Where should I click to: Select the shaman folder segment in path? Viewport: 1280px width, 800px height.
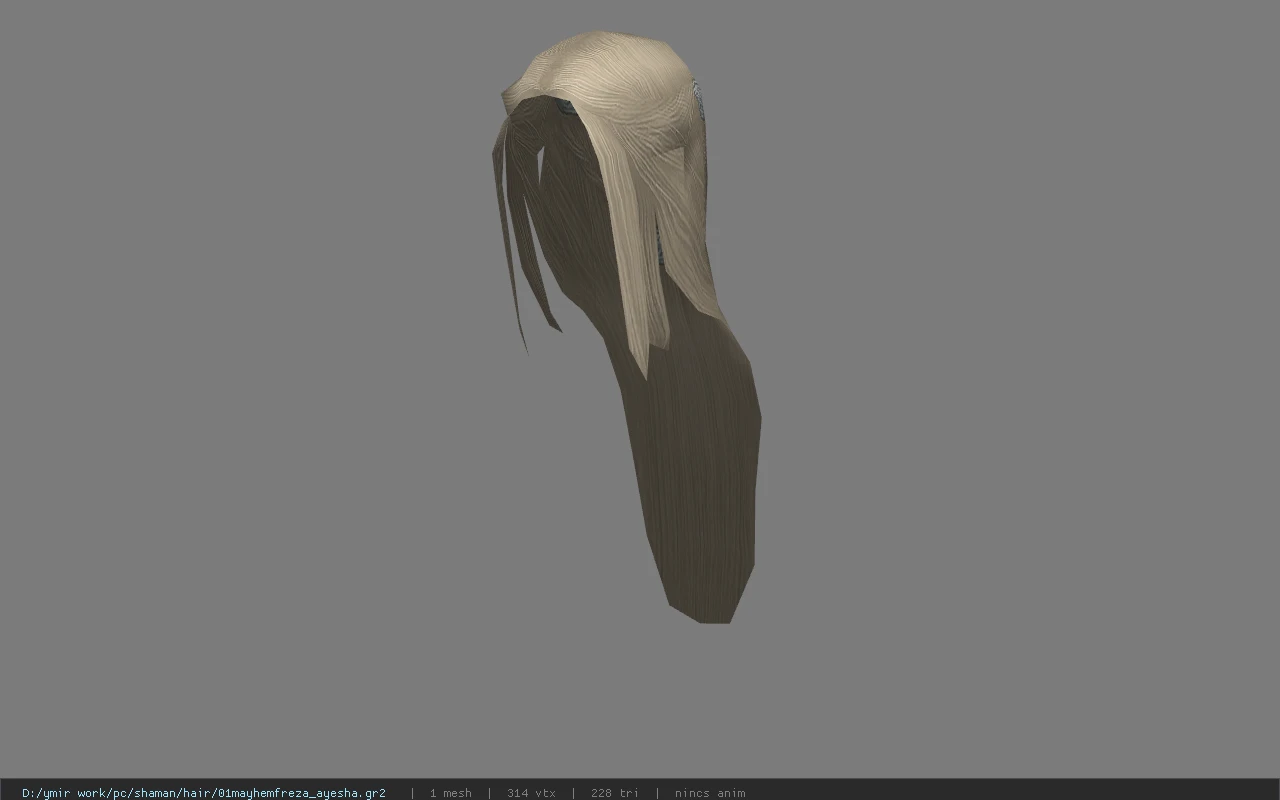coord(155,793)
